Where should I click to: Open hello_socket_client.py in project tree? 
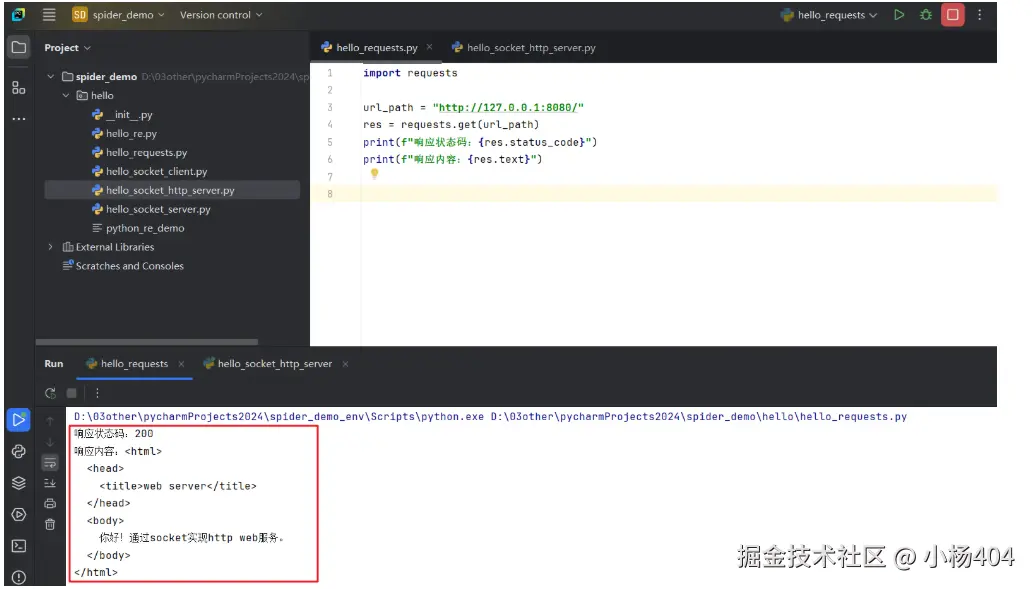tap(150, 171)
